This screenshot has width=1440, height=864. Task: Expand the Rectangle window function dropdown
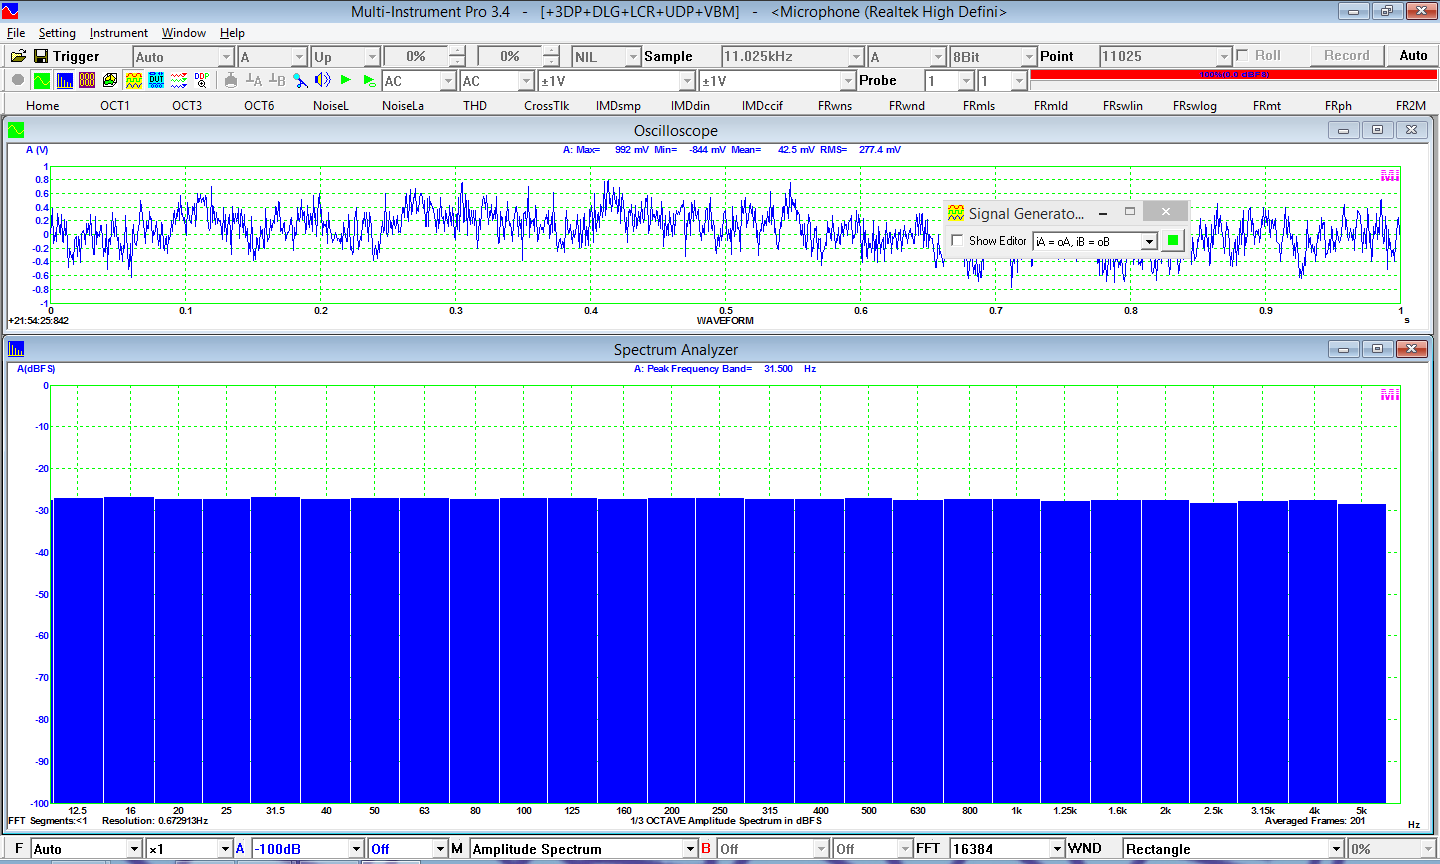[1335, 849]
